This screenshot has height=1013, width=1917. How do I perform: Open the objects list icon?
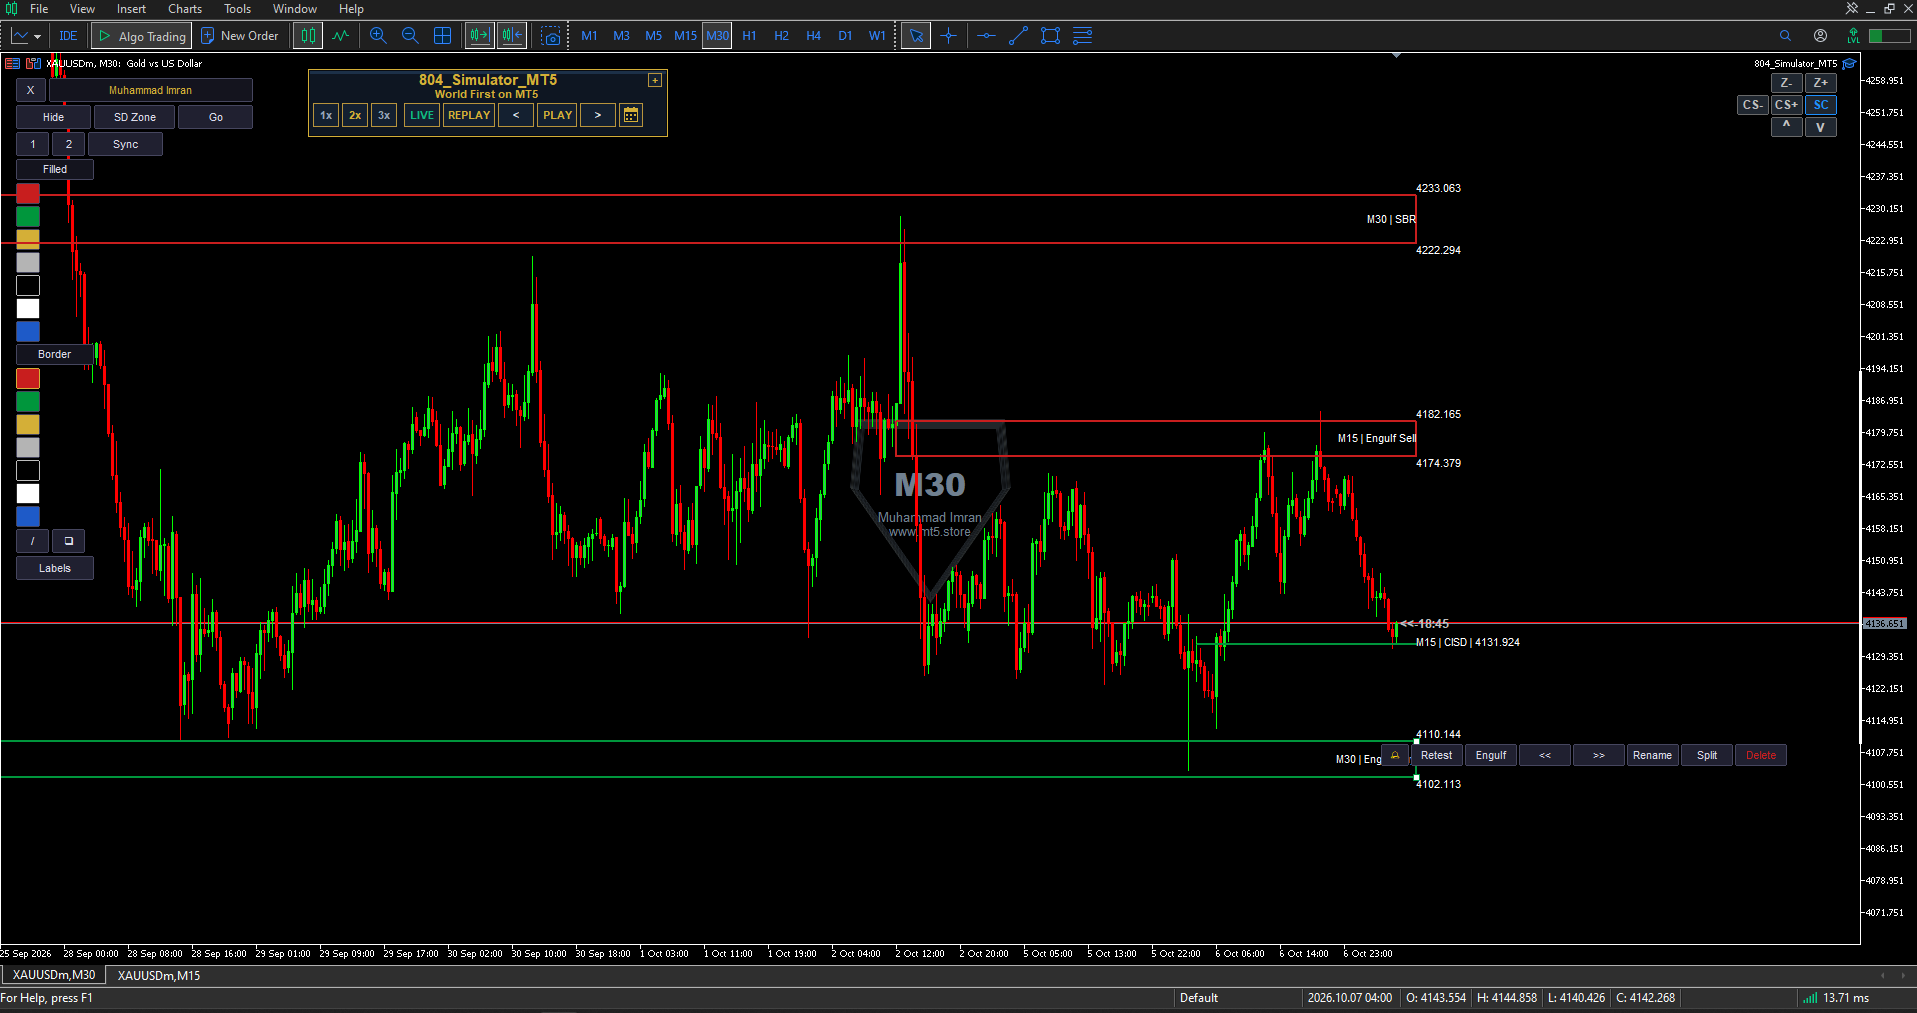tap(1082, 36)
